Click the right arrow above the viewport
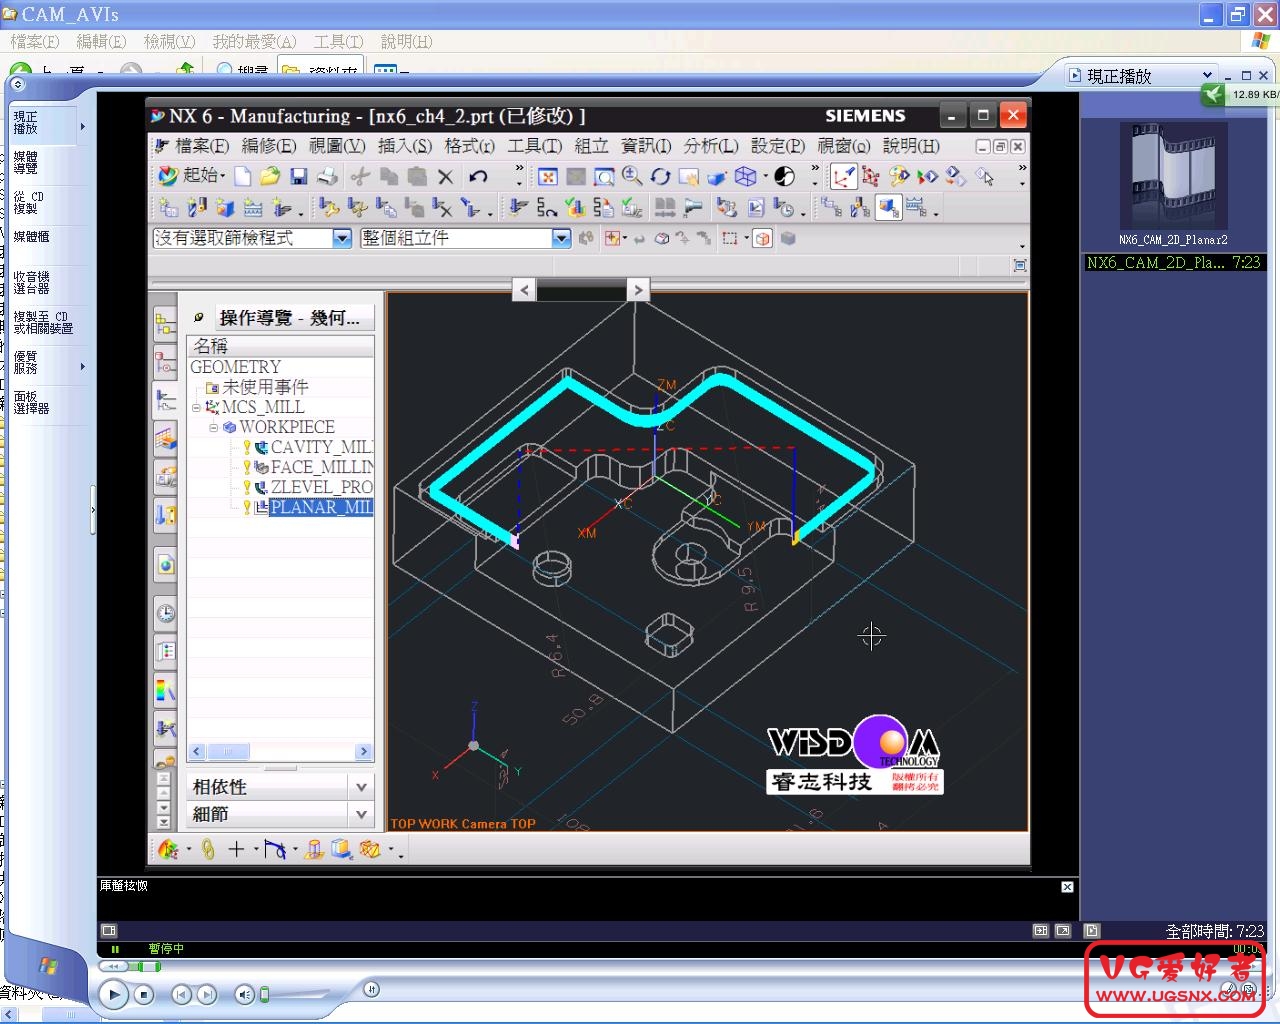 tap(638, 290)
